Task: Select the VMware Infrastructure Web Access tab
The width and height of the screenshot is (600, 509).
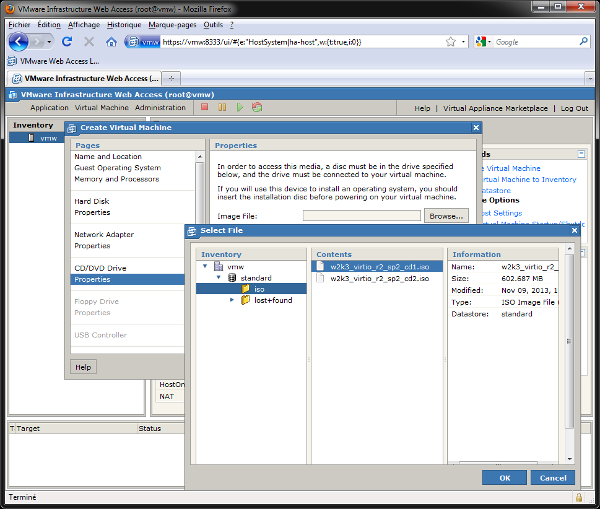Action: 84,78
